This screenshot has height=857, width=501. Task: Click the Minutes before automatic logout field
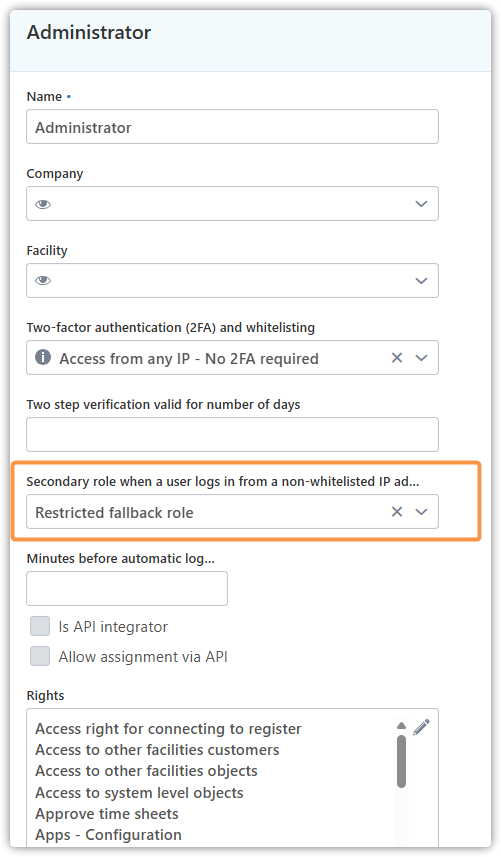[x=127, y=589]
